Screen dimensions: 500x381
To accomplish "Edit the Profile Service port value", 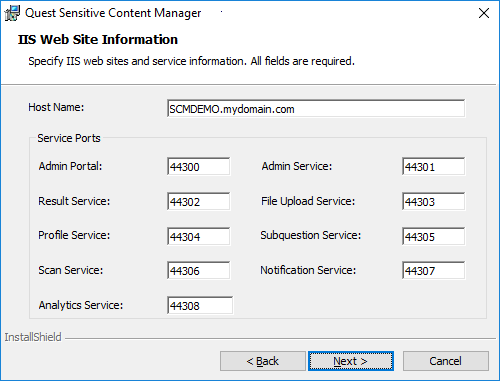I will pyautogui.click(x=199, y=236).
